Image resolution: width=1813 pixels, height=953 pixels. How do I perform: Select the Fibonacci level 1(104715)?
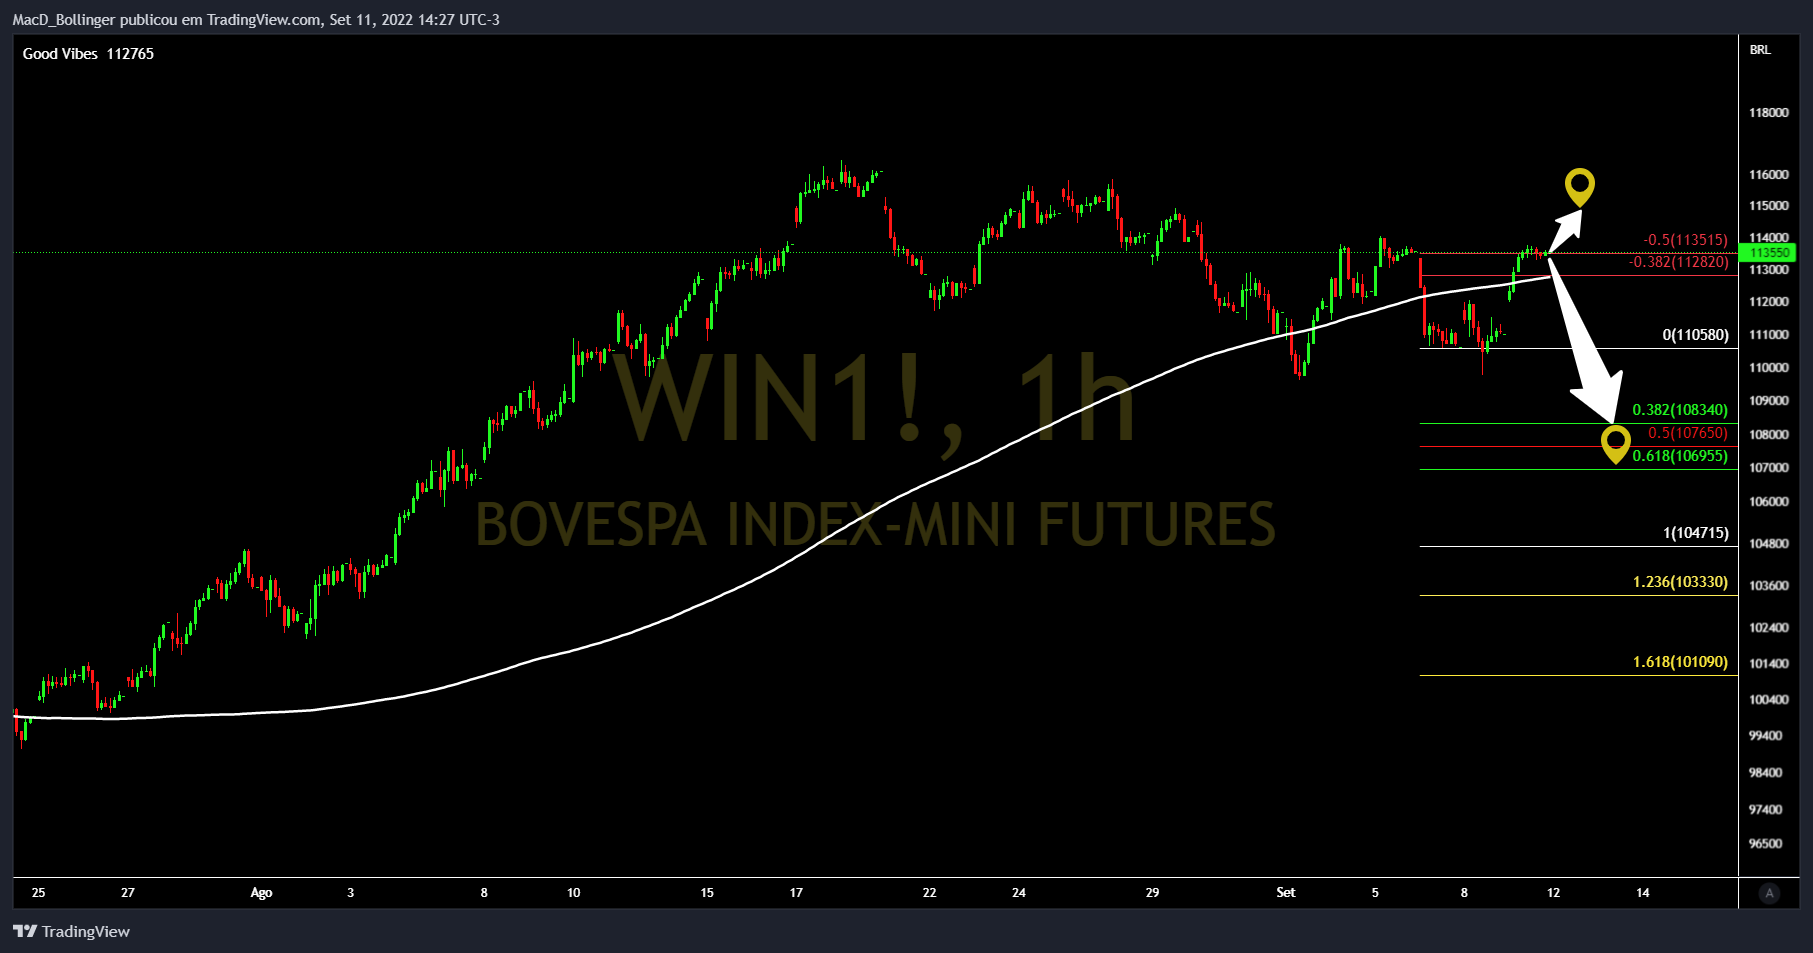[x=1695, y=533]
